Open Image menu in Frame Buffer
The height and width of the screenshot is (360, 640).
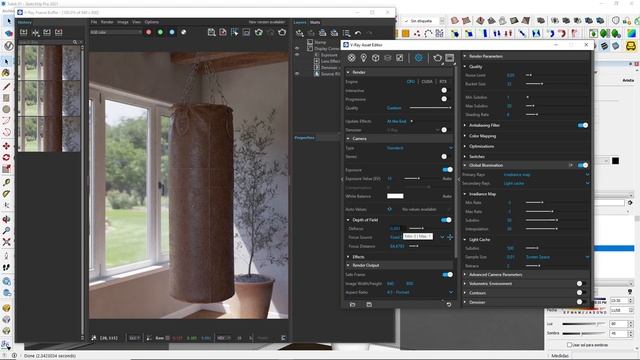click(x=123, y=22)
